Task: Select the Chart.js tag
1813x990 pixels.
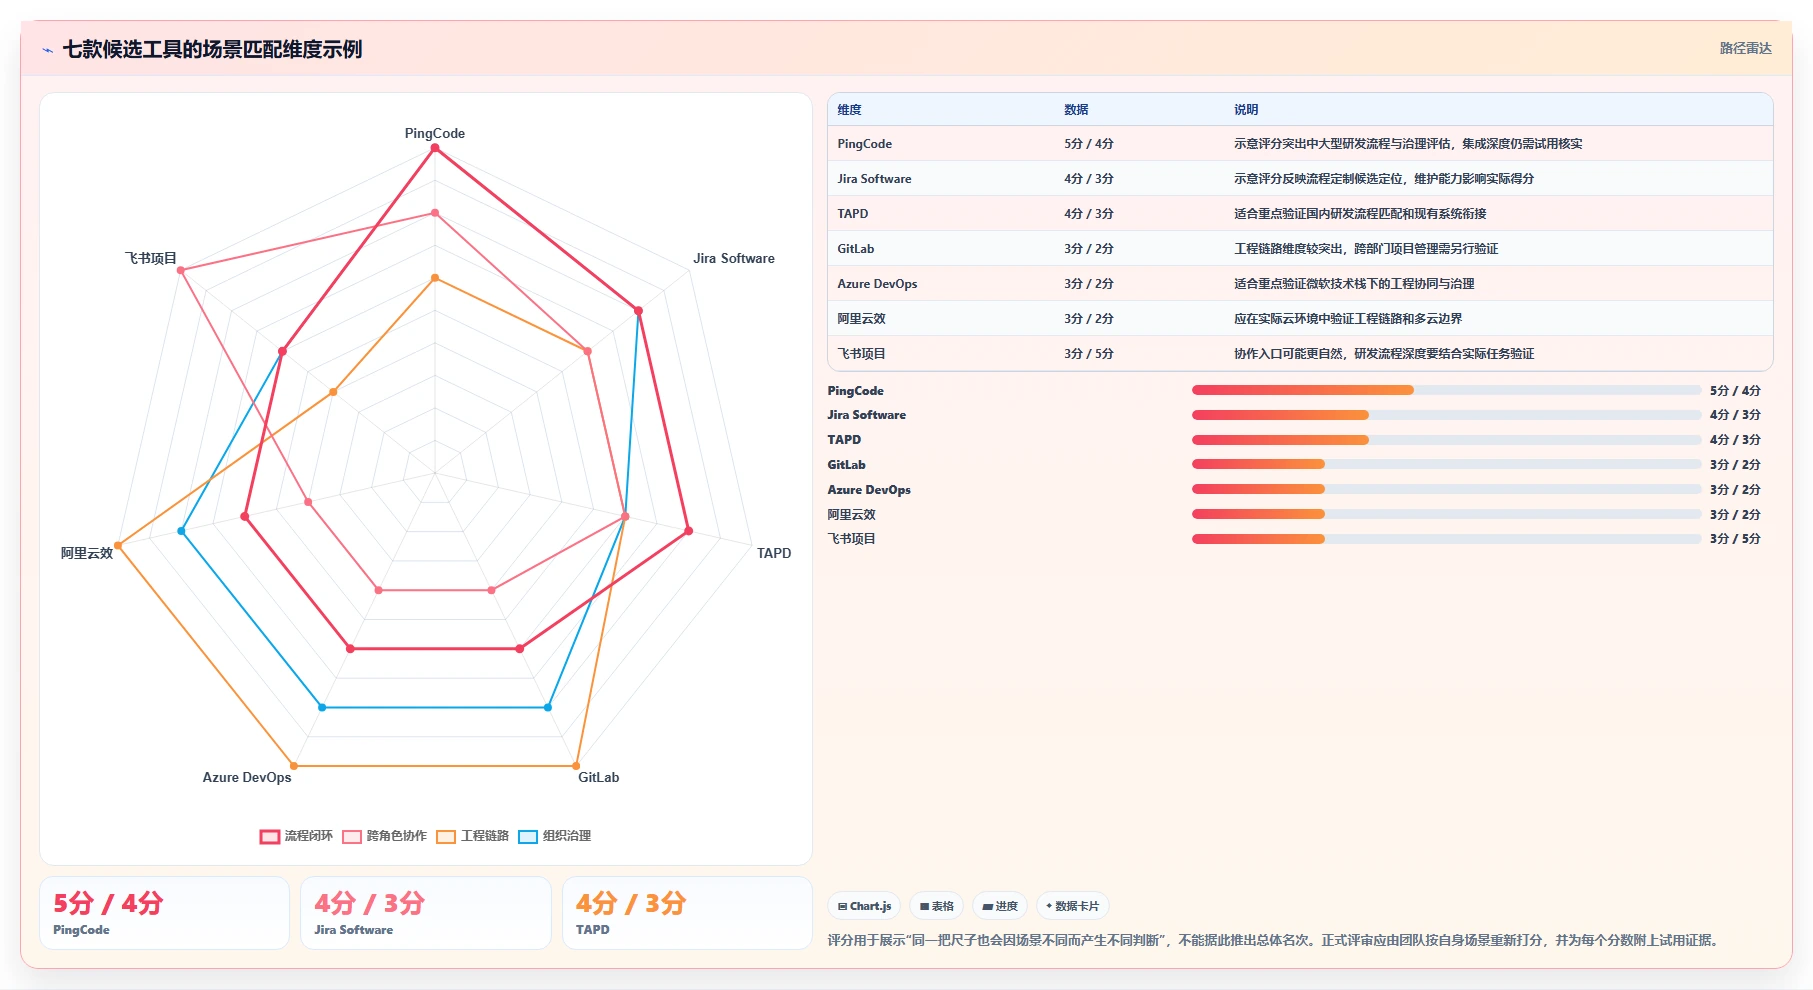Action: (865, 906)
